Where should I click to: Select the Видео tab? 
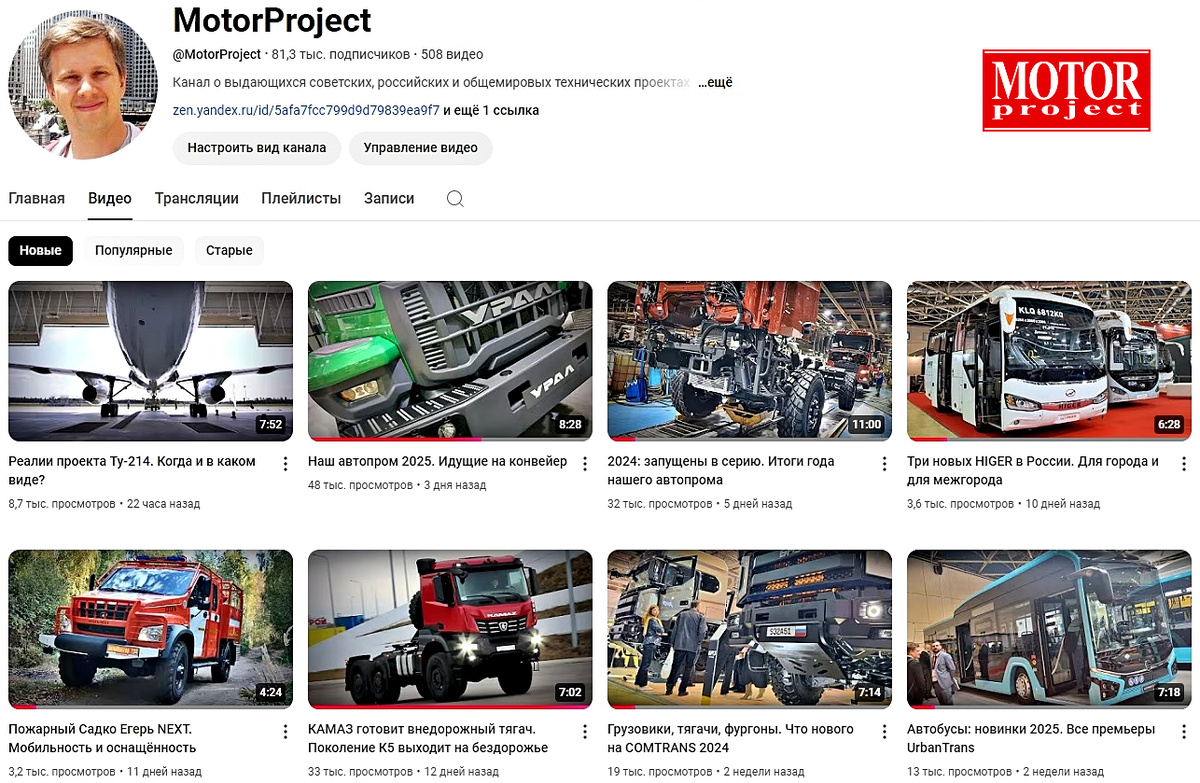[x=110, y=198]
